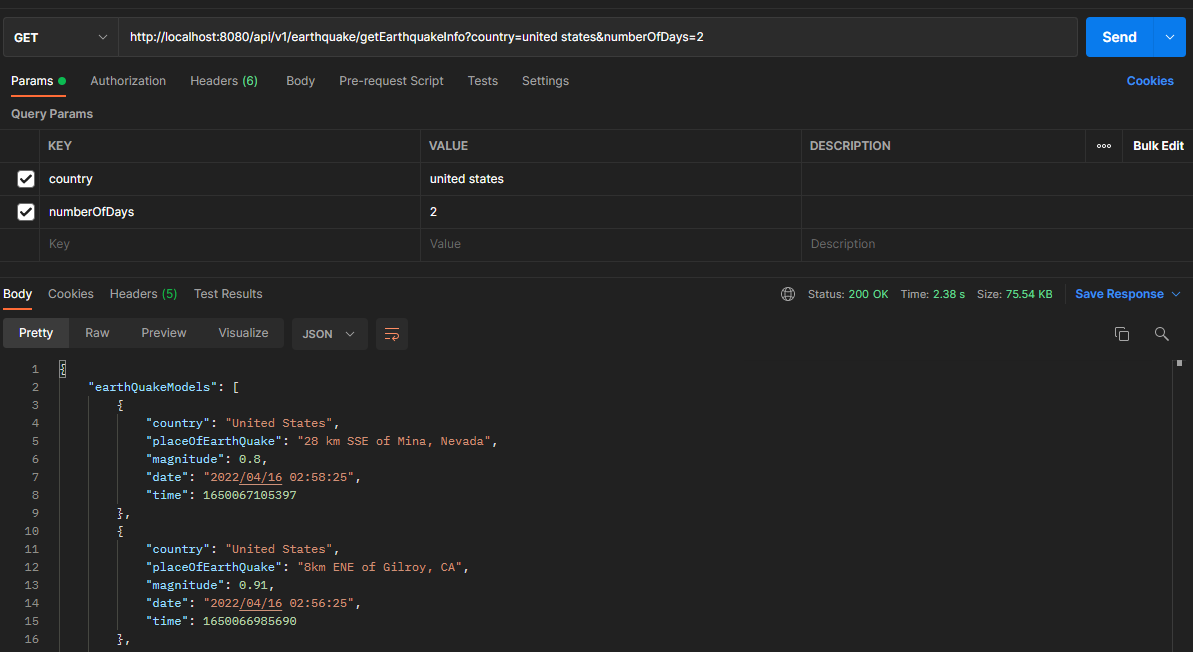Select the Pretty view mode
This screenshot has width=1193, height=652.
(36, 333)
